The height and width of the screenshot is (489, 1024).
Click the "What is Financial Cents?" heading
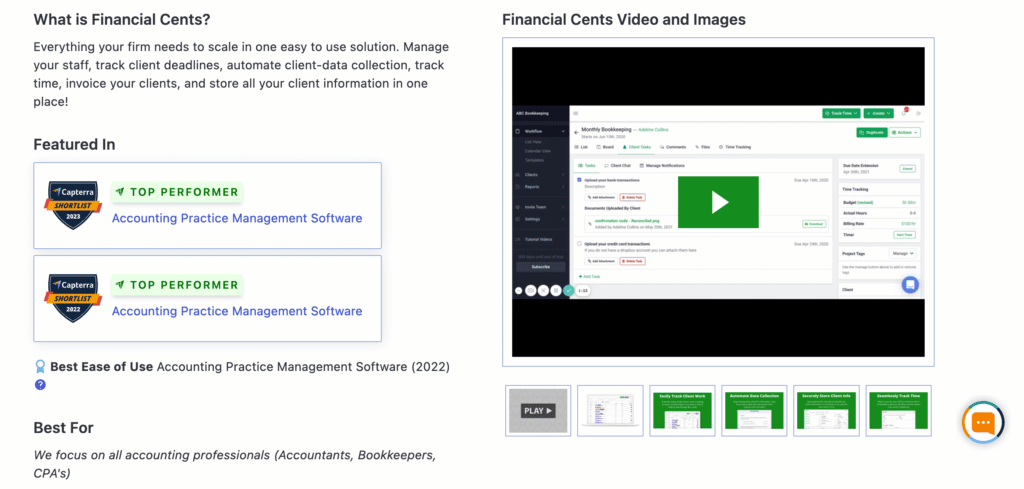pyautogui.click(x=122, y=20)
